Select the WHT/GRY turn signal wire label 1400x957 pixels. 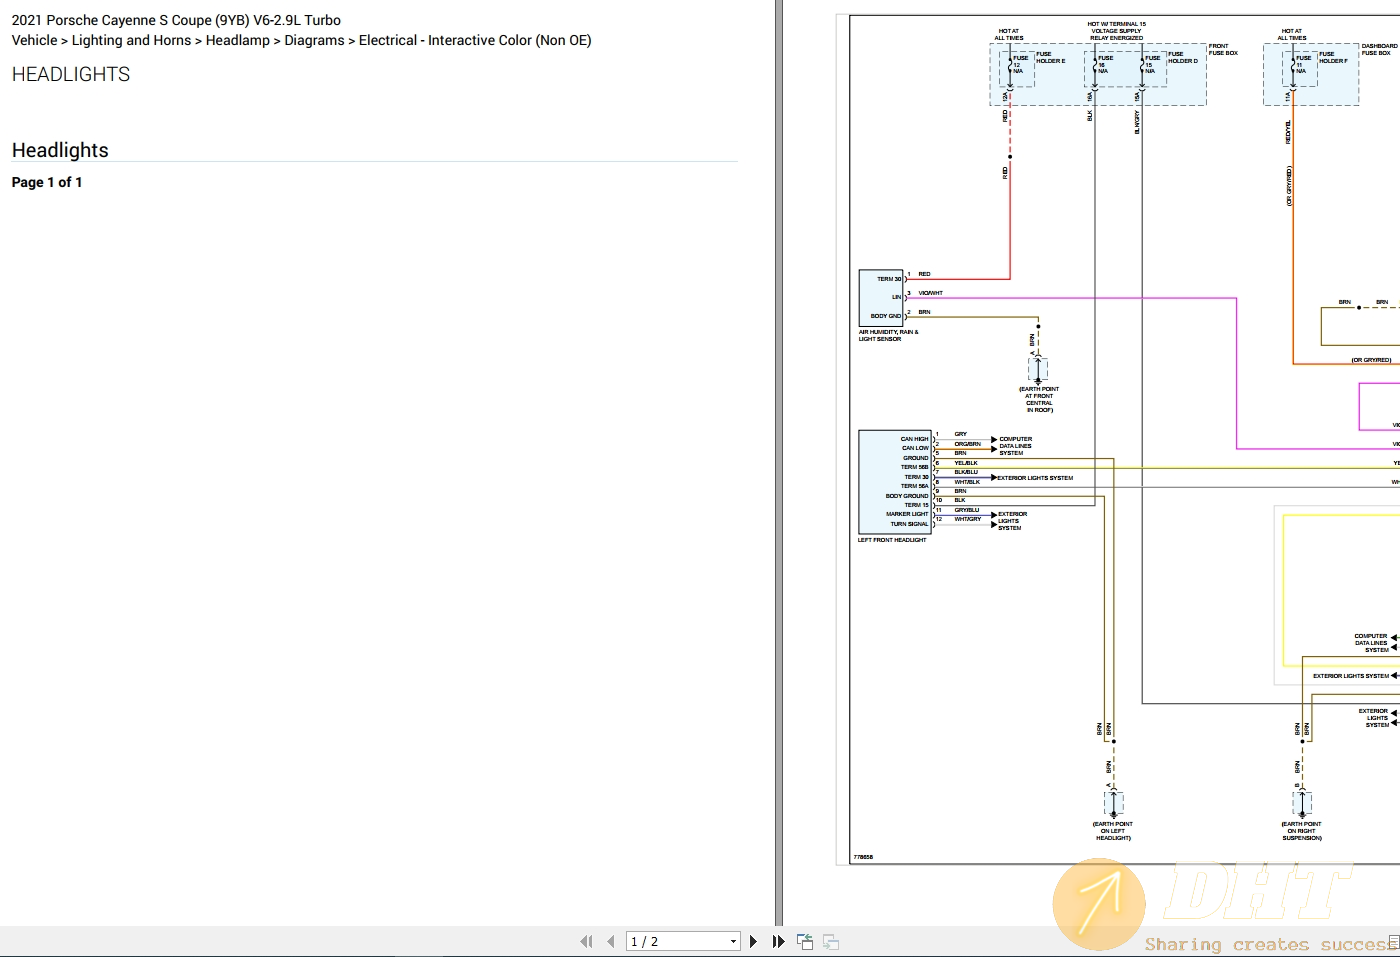(968, 519)
